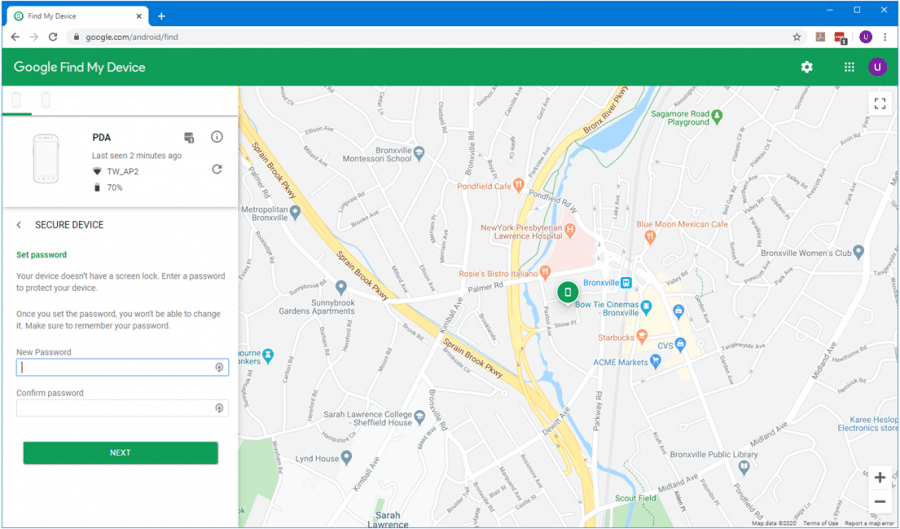Click the Google Find My Device title
The image size is (900, 529).
(x=79, y=67)
